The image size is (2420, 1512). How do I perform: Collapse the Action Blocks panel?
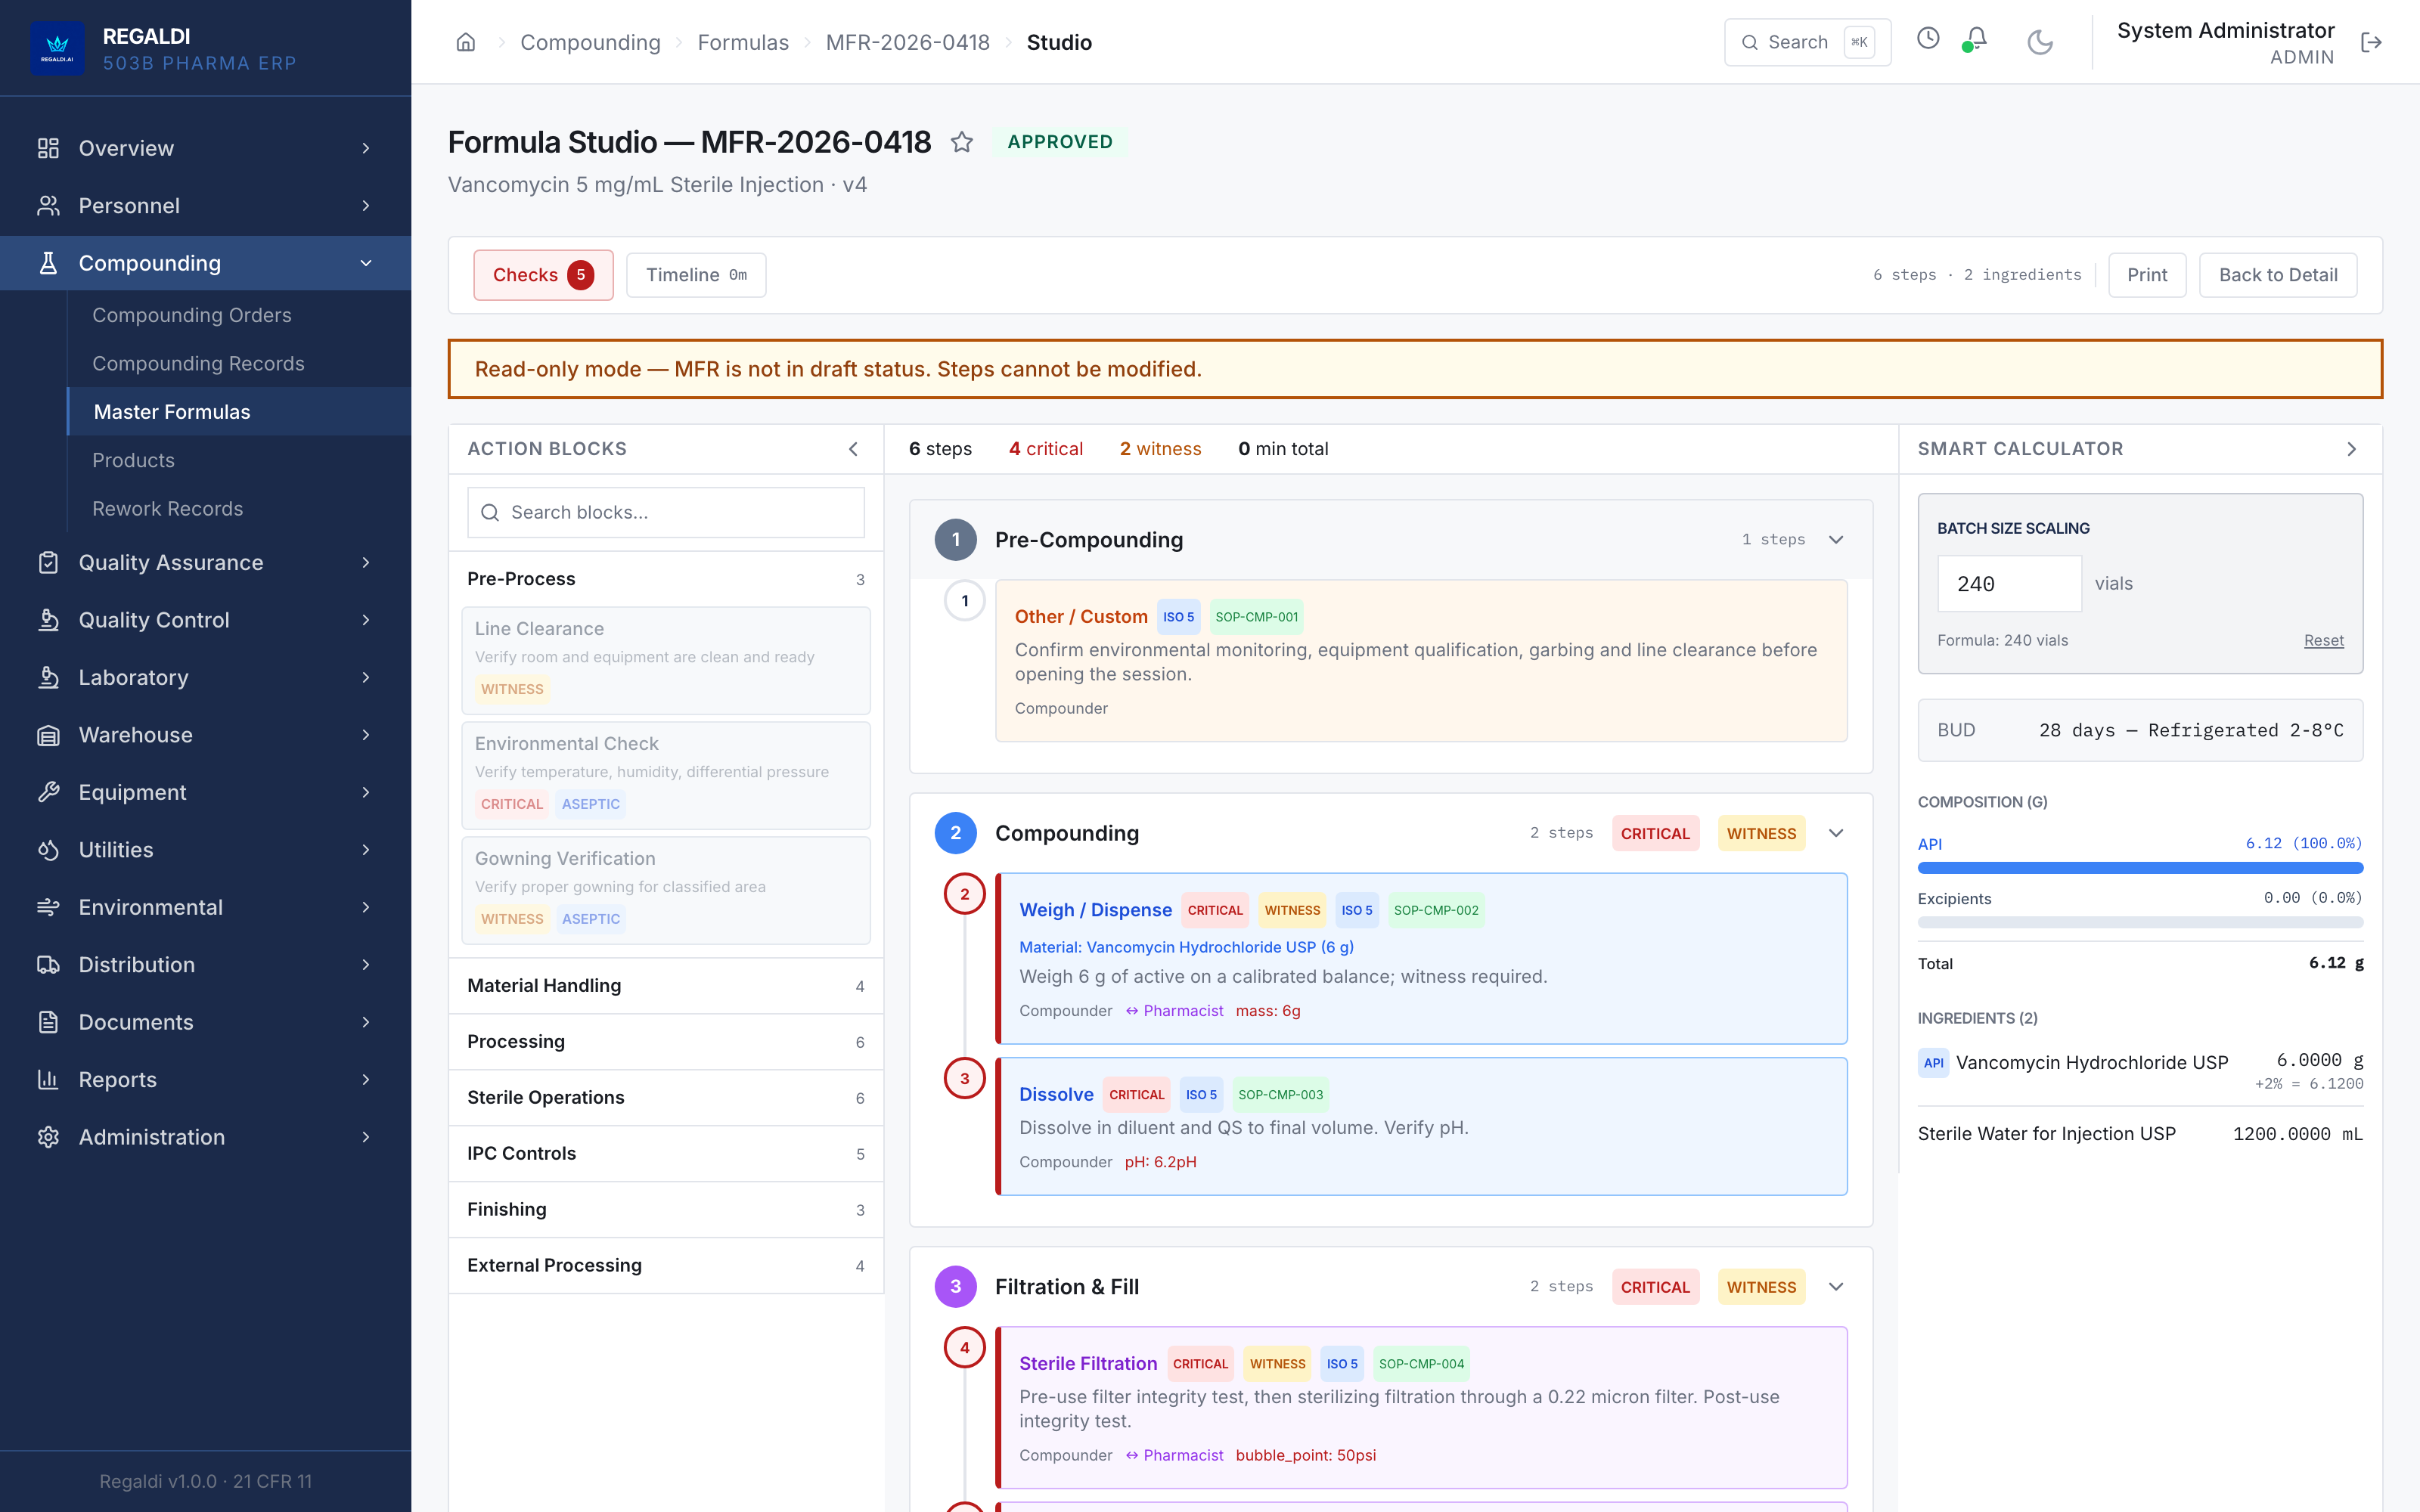click(x=853, y=449)
